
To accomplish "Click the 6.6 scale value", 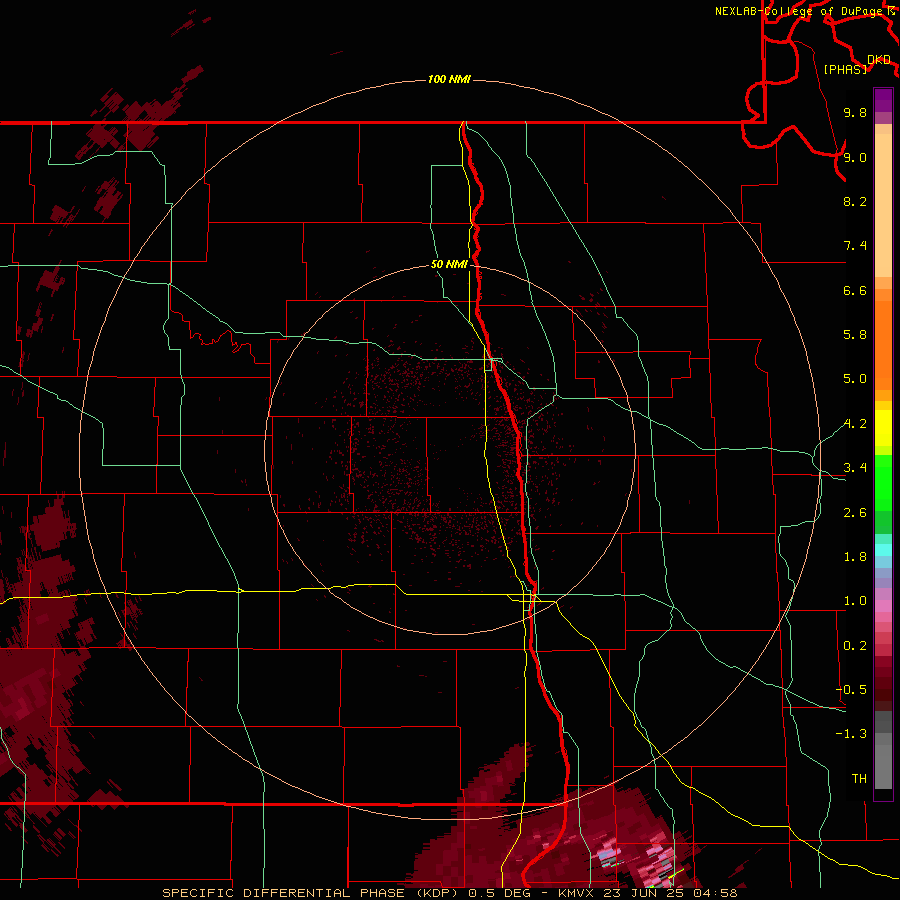I will click(x=855, y=290).
